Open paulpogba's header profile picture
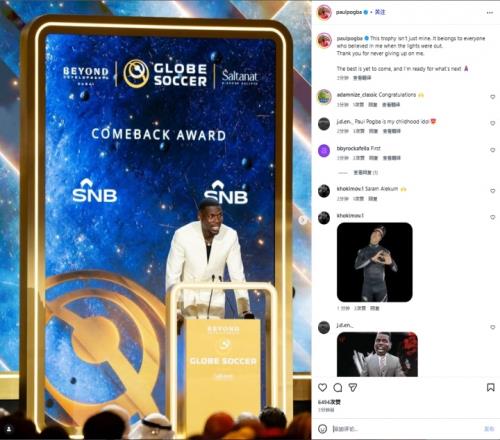Image resolution: width=500 pixels, height=440 pixels. (324, 13)
